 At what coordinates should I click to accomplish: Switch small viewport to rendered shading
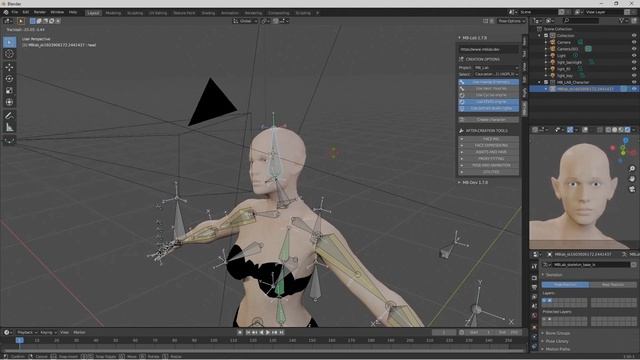point(627,130)
